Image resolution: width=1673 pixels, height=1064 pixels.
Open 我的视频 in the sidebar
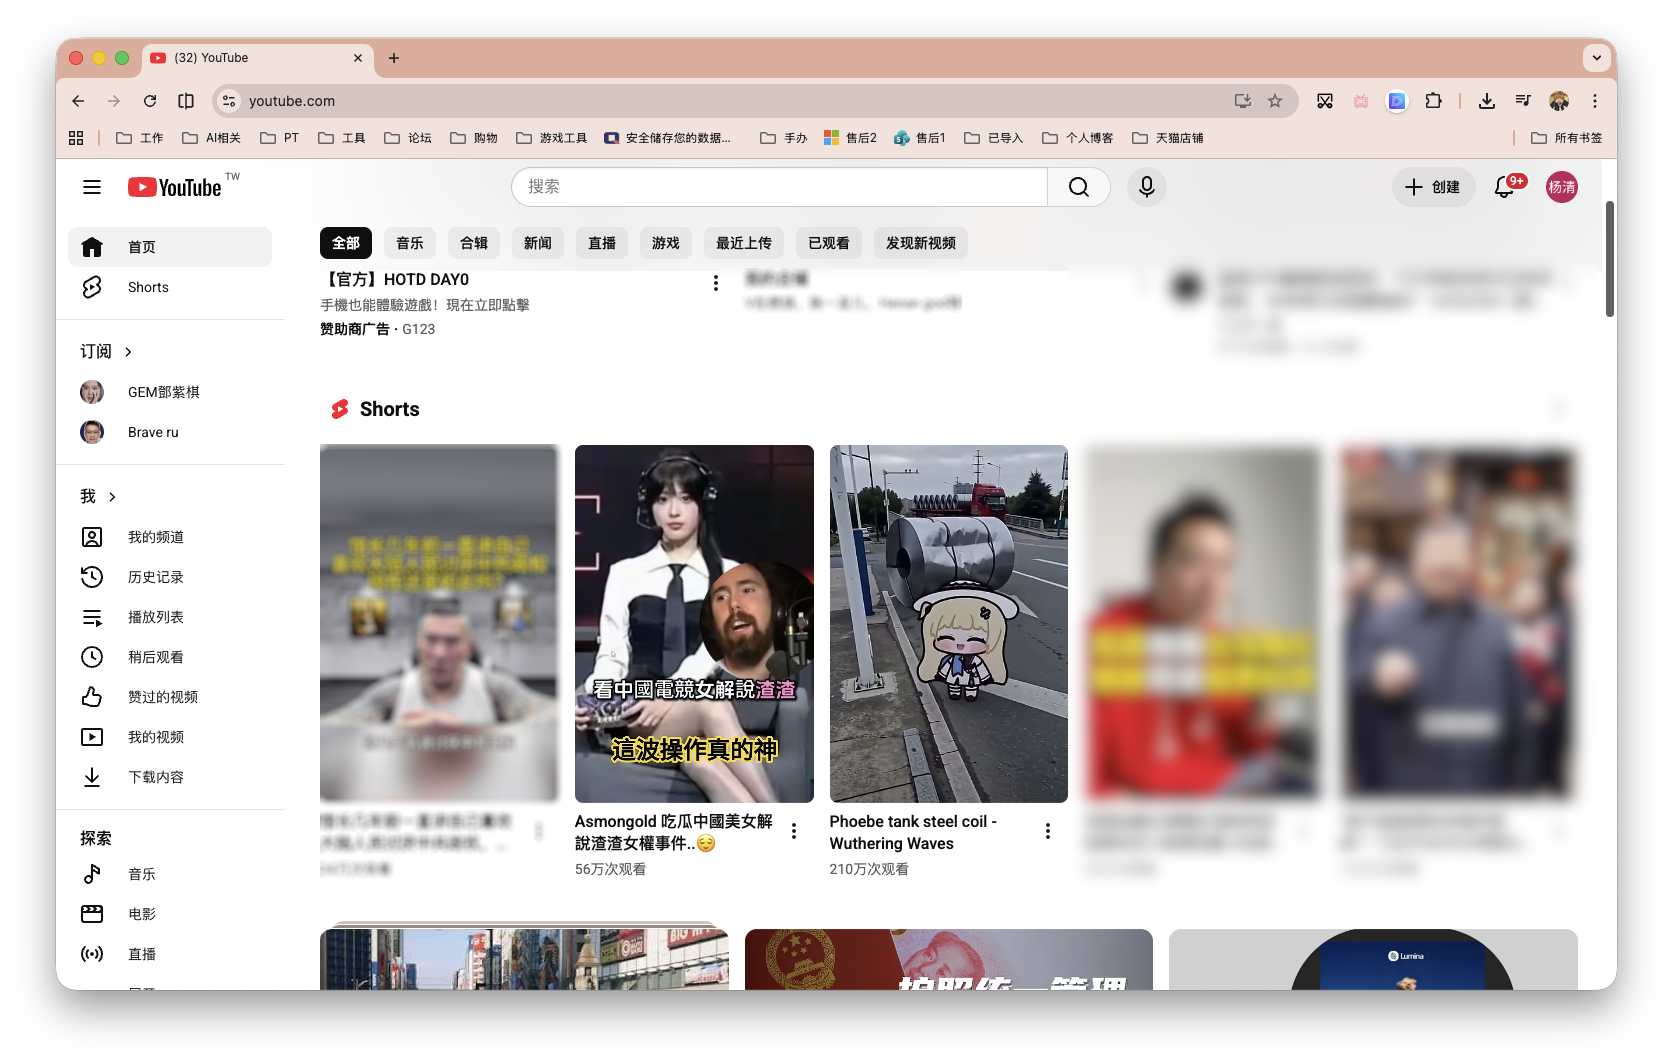170,737
